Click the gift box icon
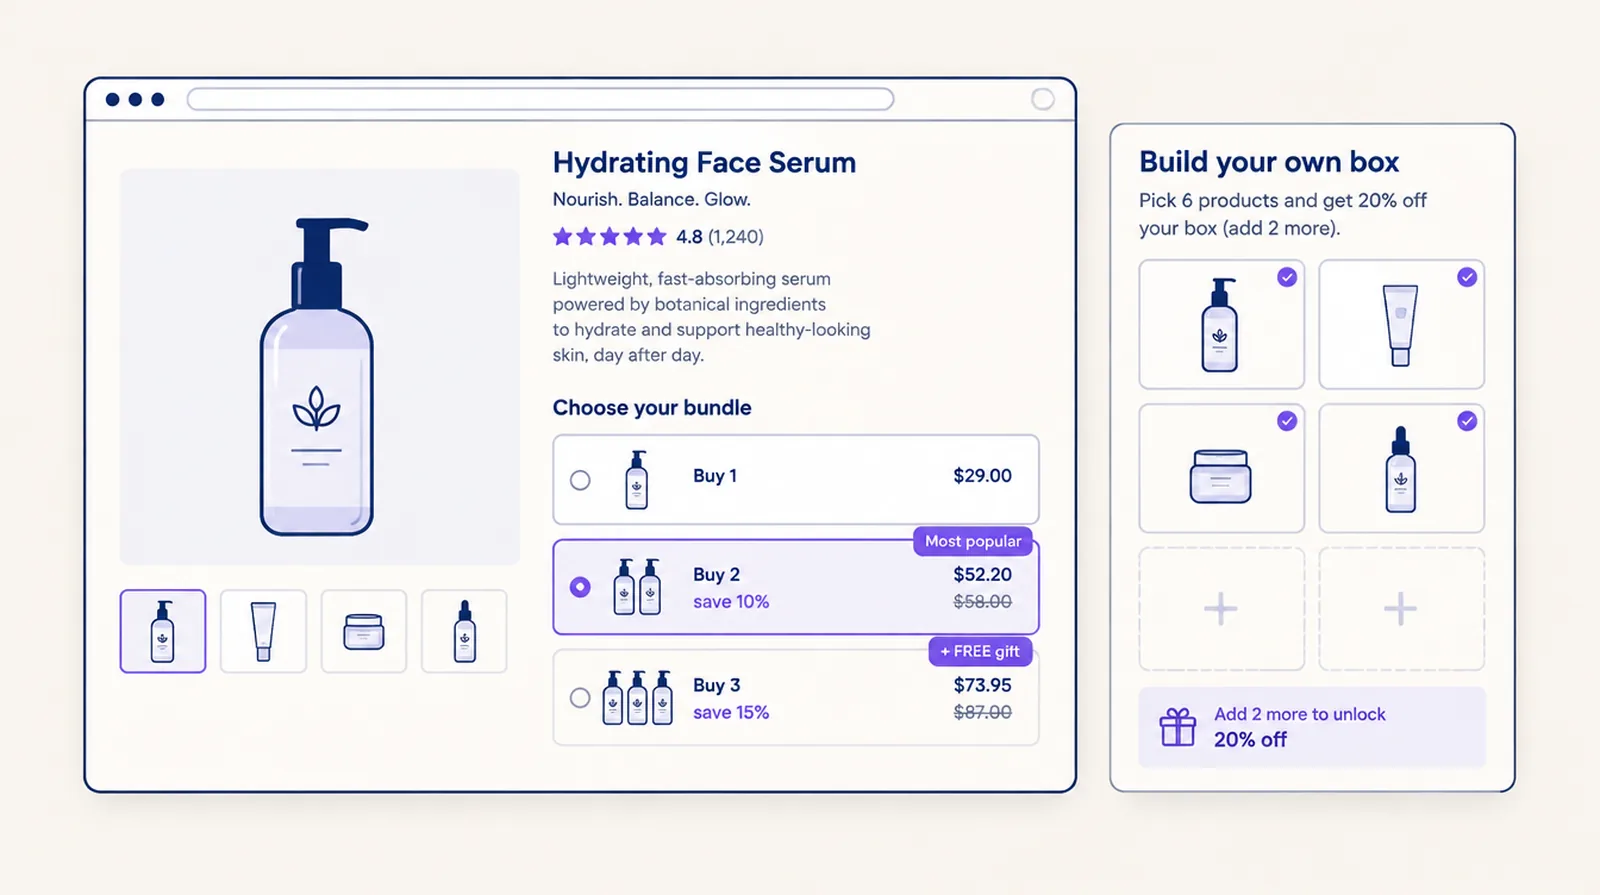The height and width of the screenshot is (895, 1600). 1177,727
